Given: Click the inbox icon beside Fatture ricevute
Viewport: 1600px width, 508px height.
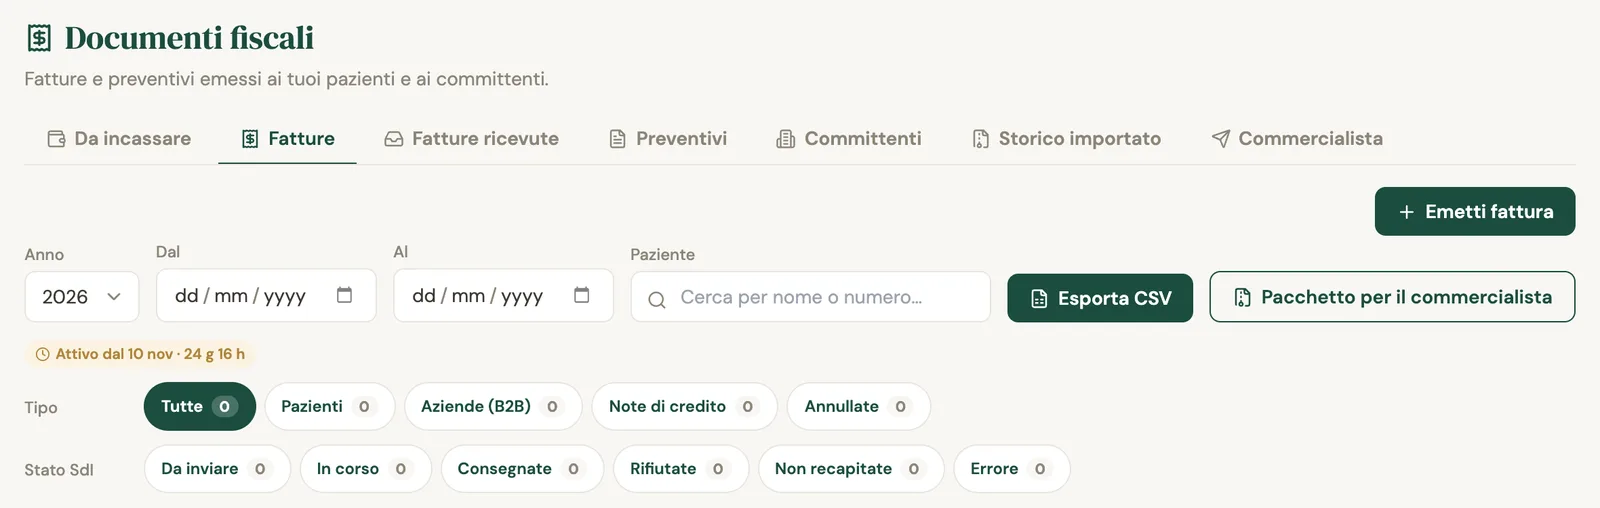Looking at the screenshot, I should coord(394,139).
